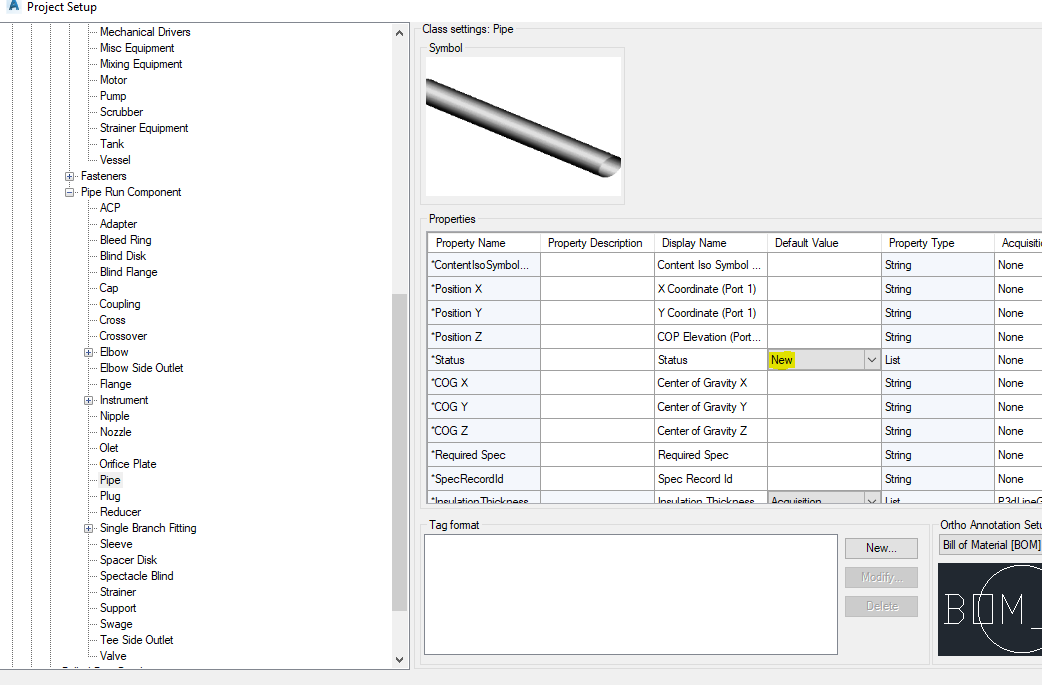
Task: Click the BOM annotation preview image
Action: click(x=990, y=609)
